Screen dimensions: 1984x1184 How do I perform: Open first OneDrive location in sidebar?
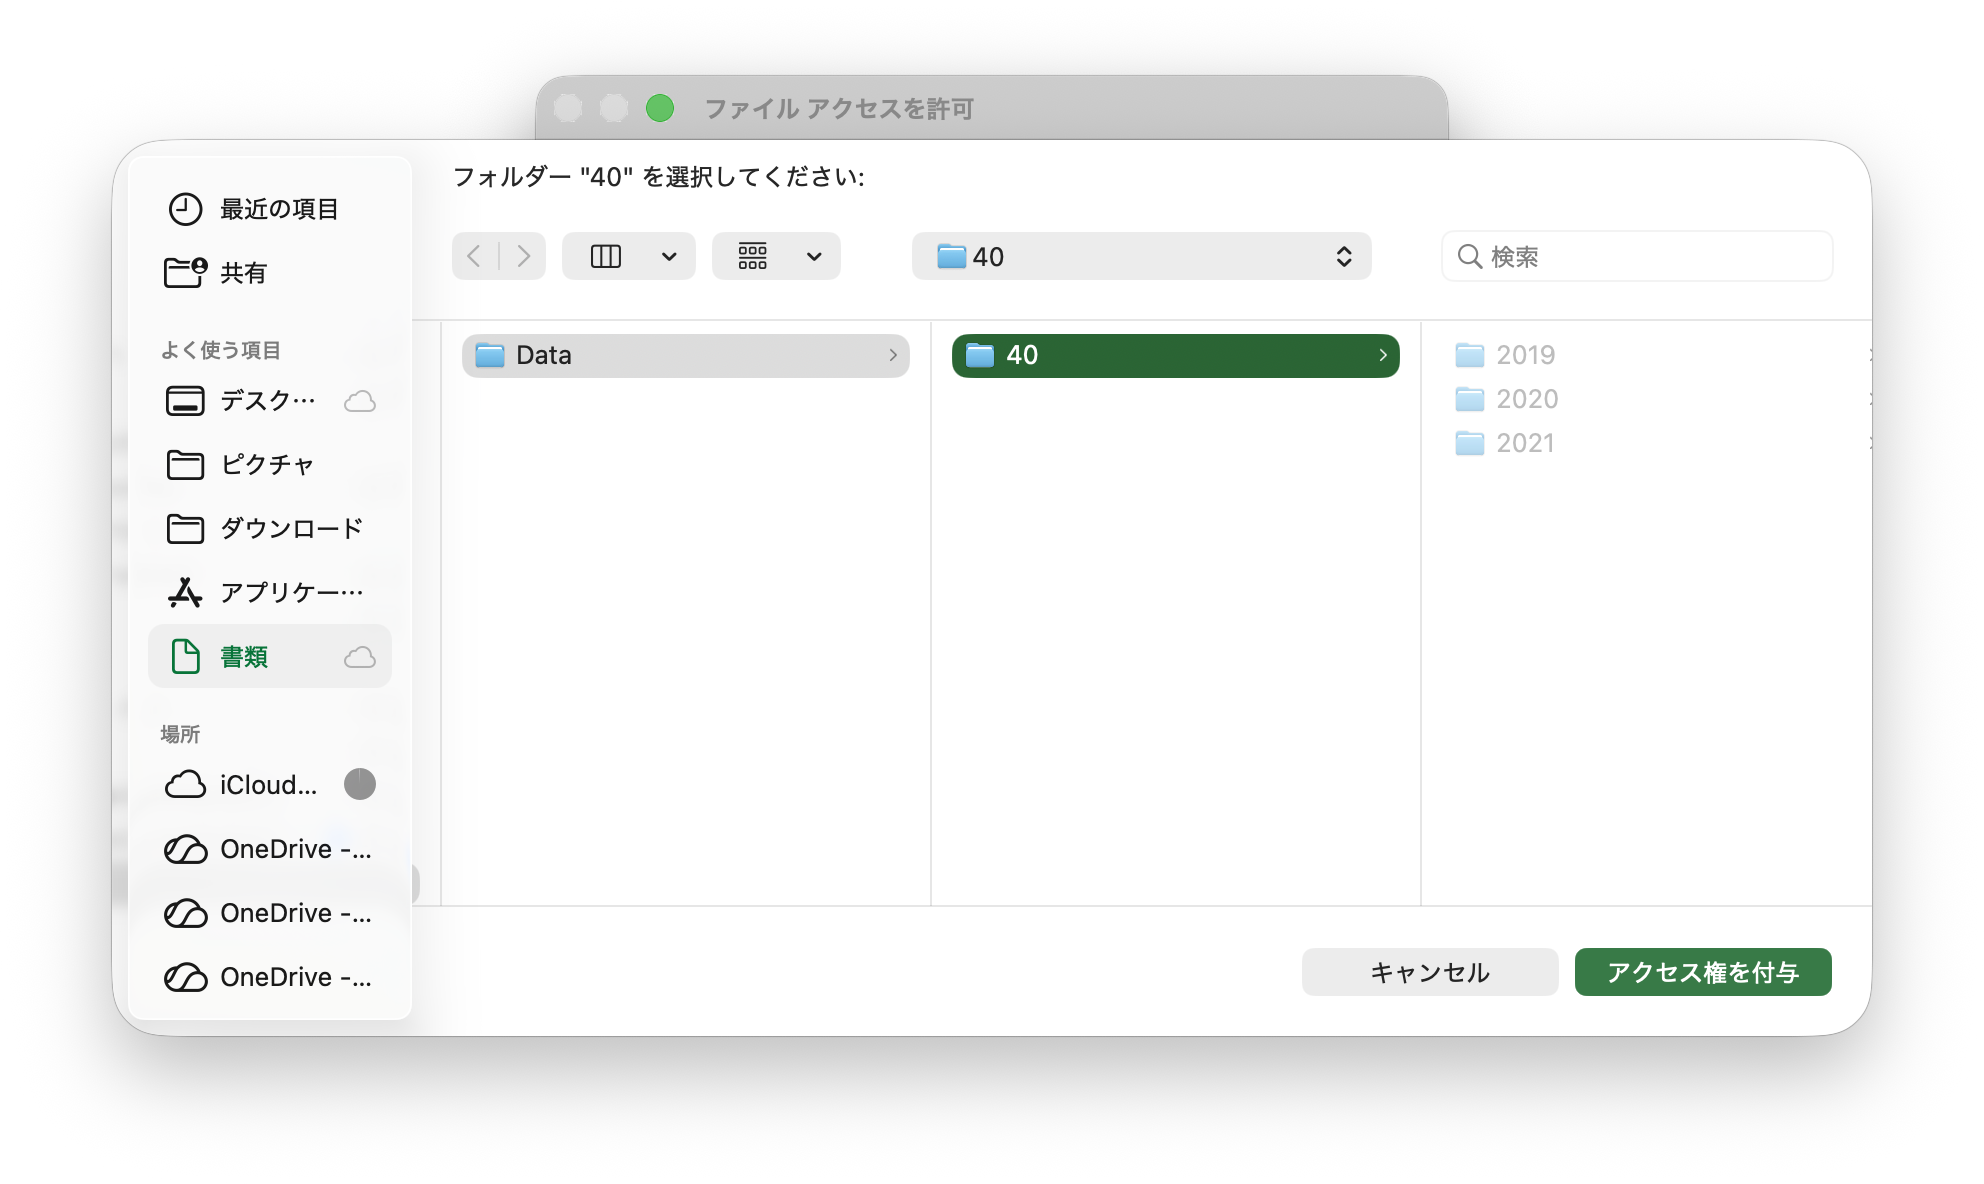(x=295, y=849)
